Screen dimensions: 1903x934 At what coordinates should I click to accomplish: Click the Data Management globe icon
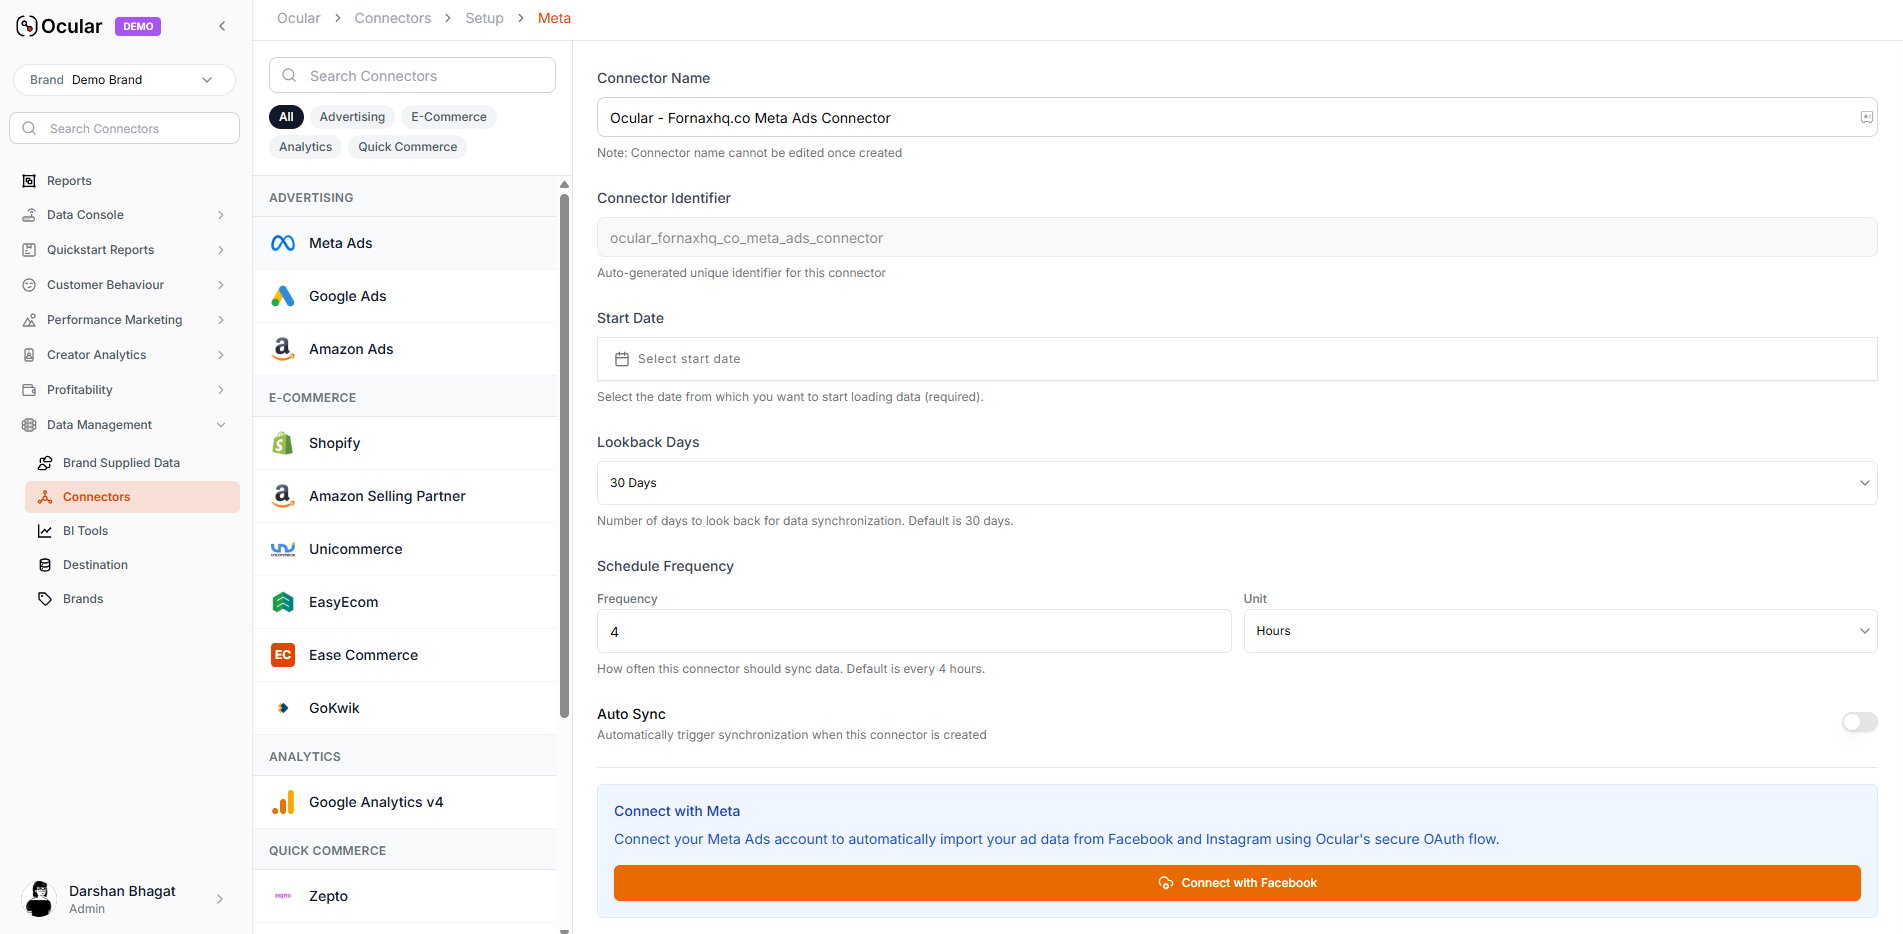point(29,425)
